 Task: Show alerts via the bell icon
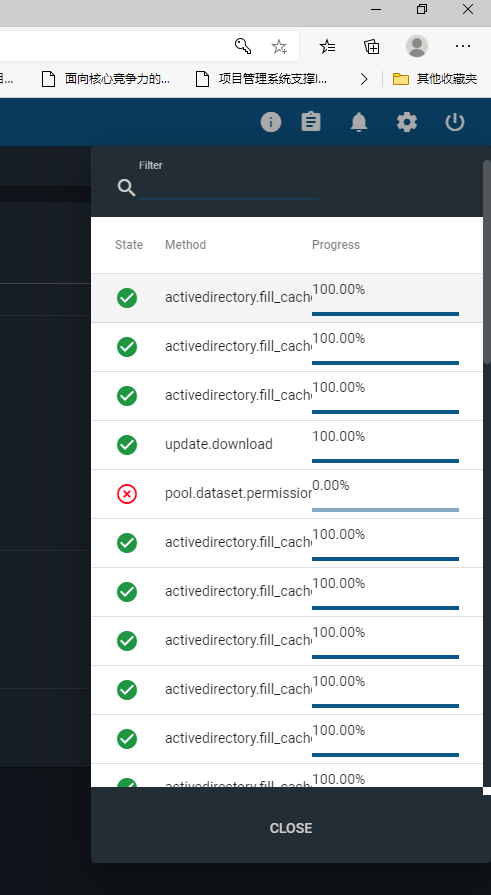(359, 122)
